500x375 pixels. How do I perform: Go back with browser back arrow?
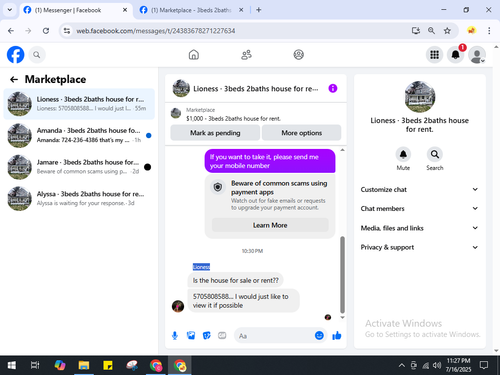click(11, 31)
